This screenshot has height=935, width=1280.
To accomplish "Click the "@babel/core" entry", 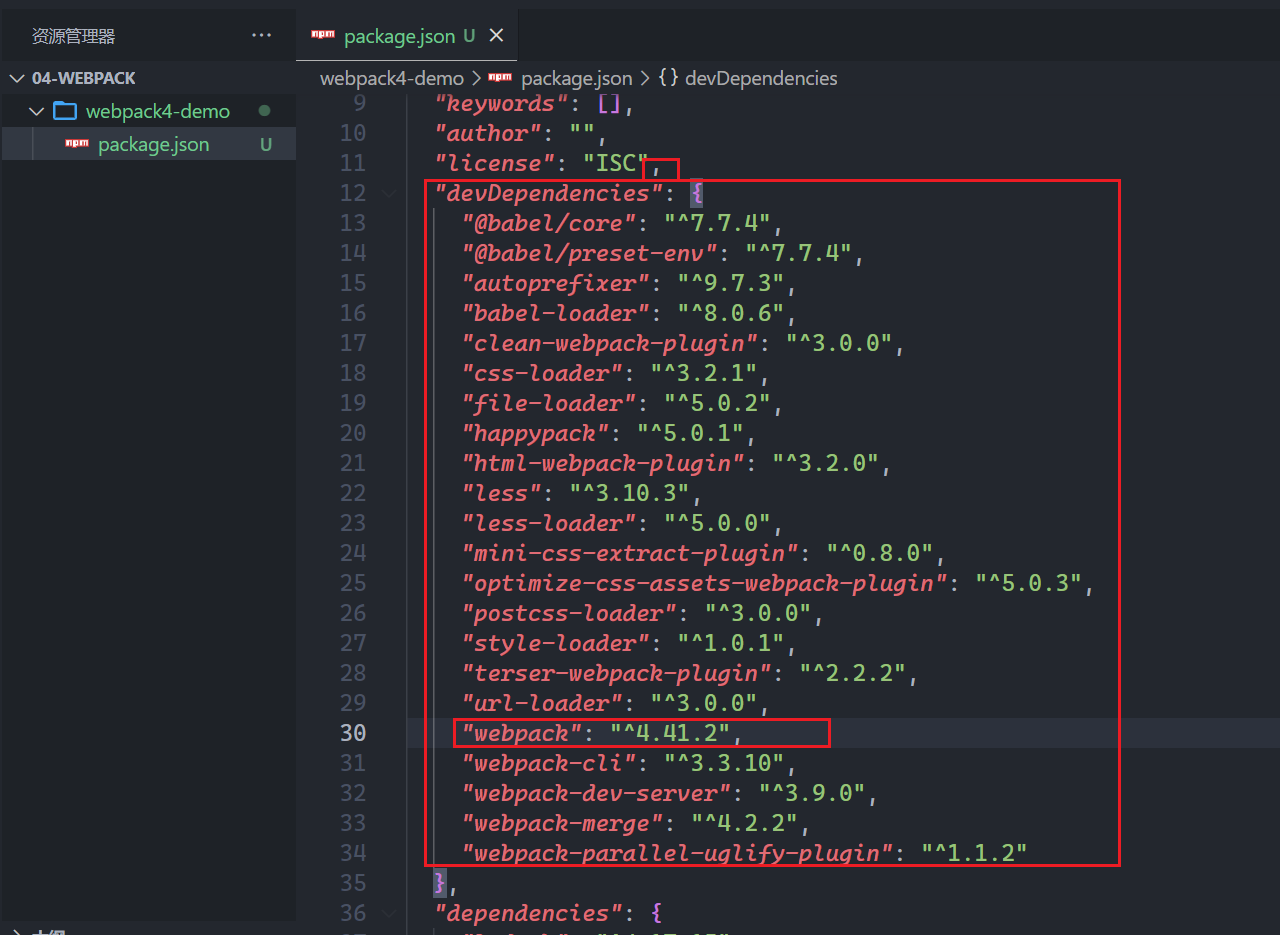I will pyautogui.click(x=549, y=223).
